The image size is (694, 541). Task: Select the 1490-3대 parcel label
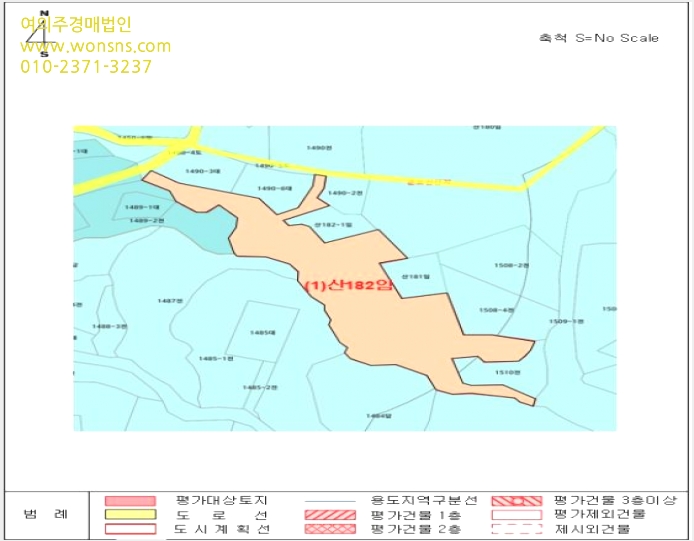pyautogui.click(x=202, y=171)
